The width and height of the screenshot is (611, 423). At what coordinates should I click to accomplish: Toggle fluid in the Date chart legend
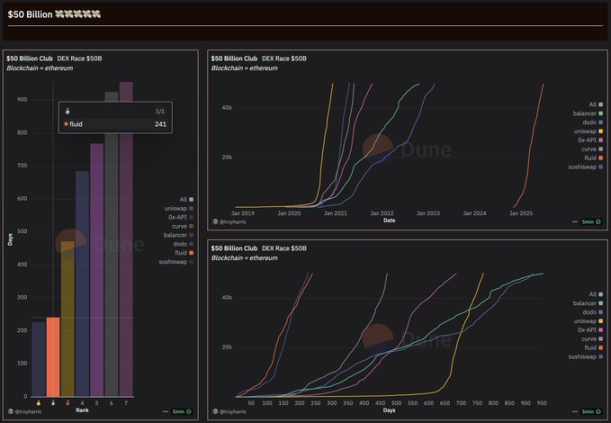pyautogui.click(x=593, y=158)
